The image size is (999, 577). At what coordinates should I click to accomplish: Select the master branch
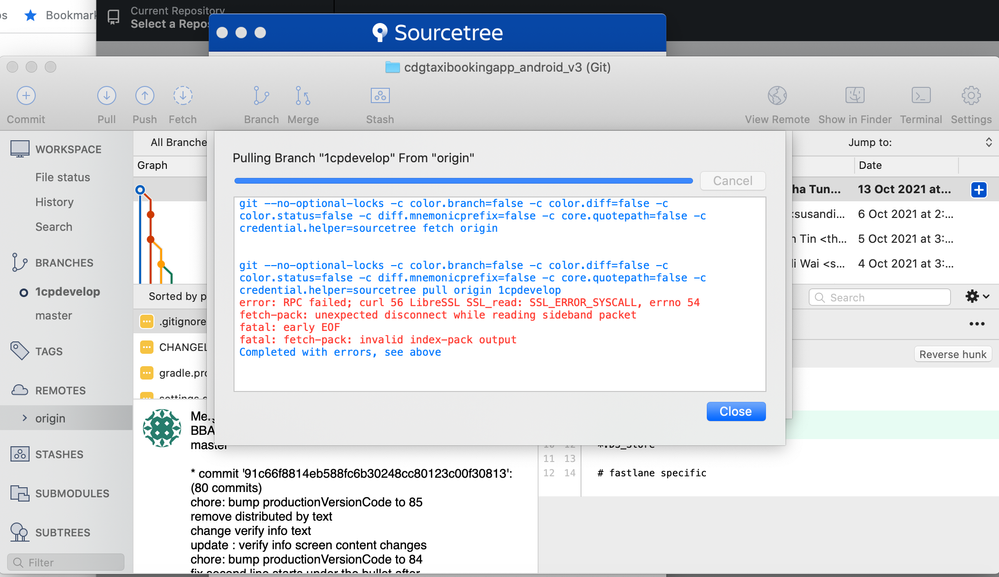[54, 315]
